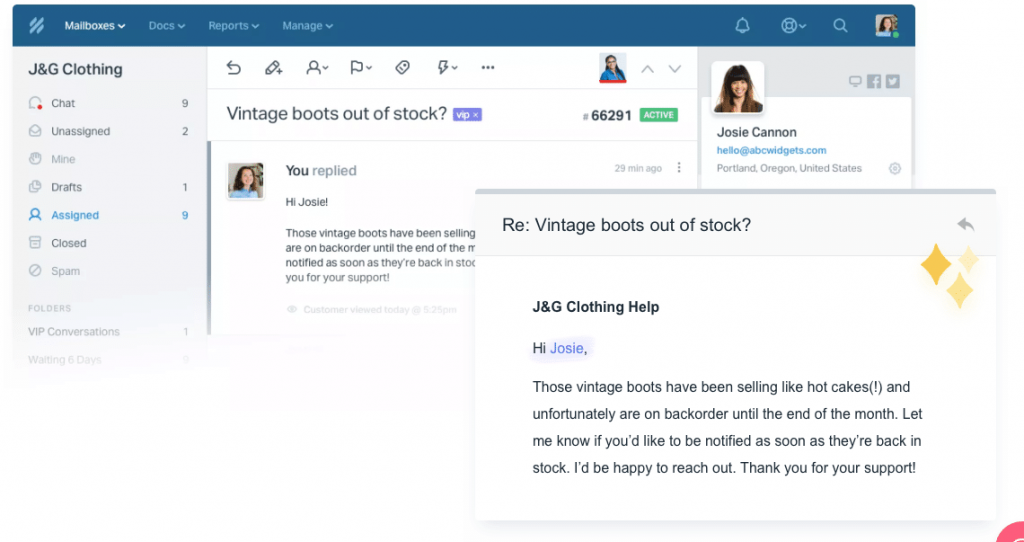Open the Chat folder
The image size is (1024, 542).
pyautogui.click(x=108, y=103)
